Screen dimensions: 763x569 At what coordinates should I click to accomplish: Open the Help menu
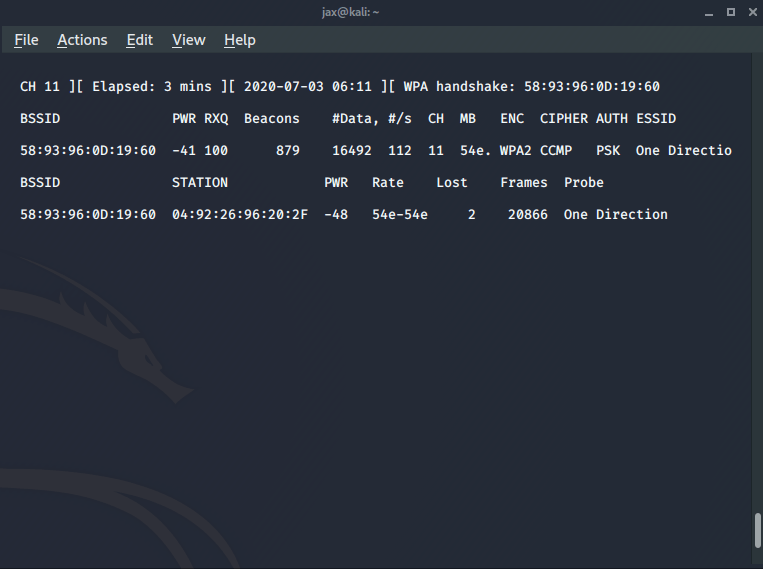[x=239, y=40]
